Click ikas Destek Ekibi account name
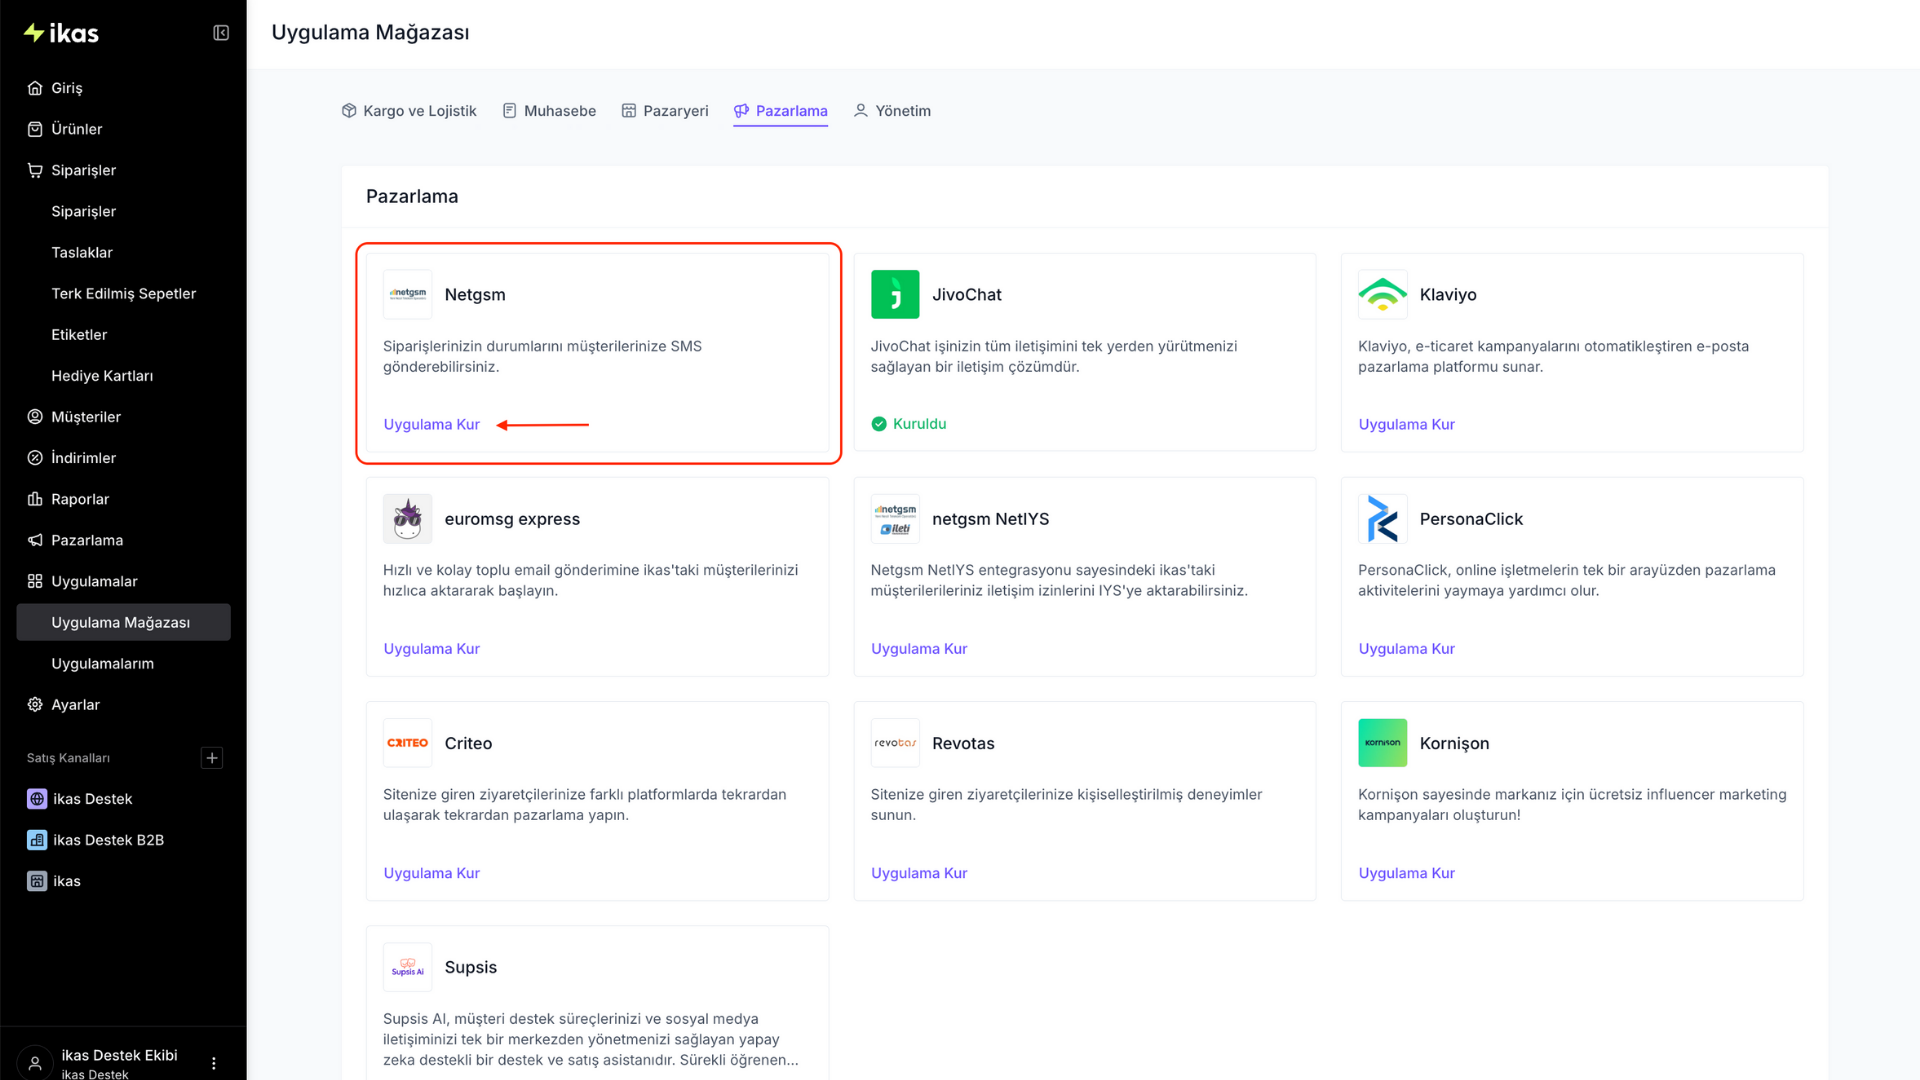 point(119,1055)
